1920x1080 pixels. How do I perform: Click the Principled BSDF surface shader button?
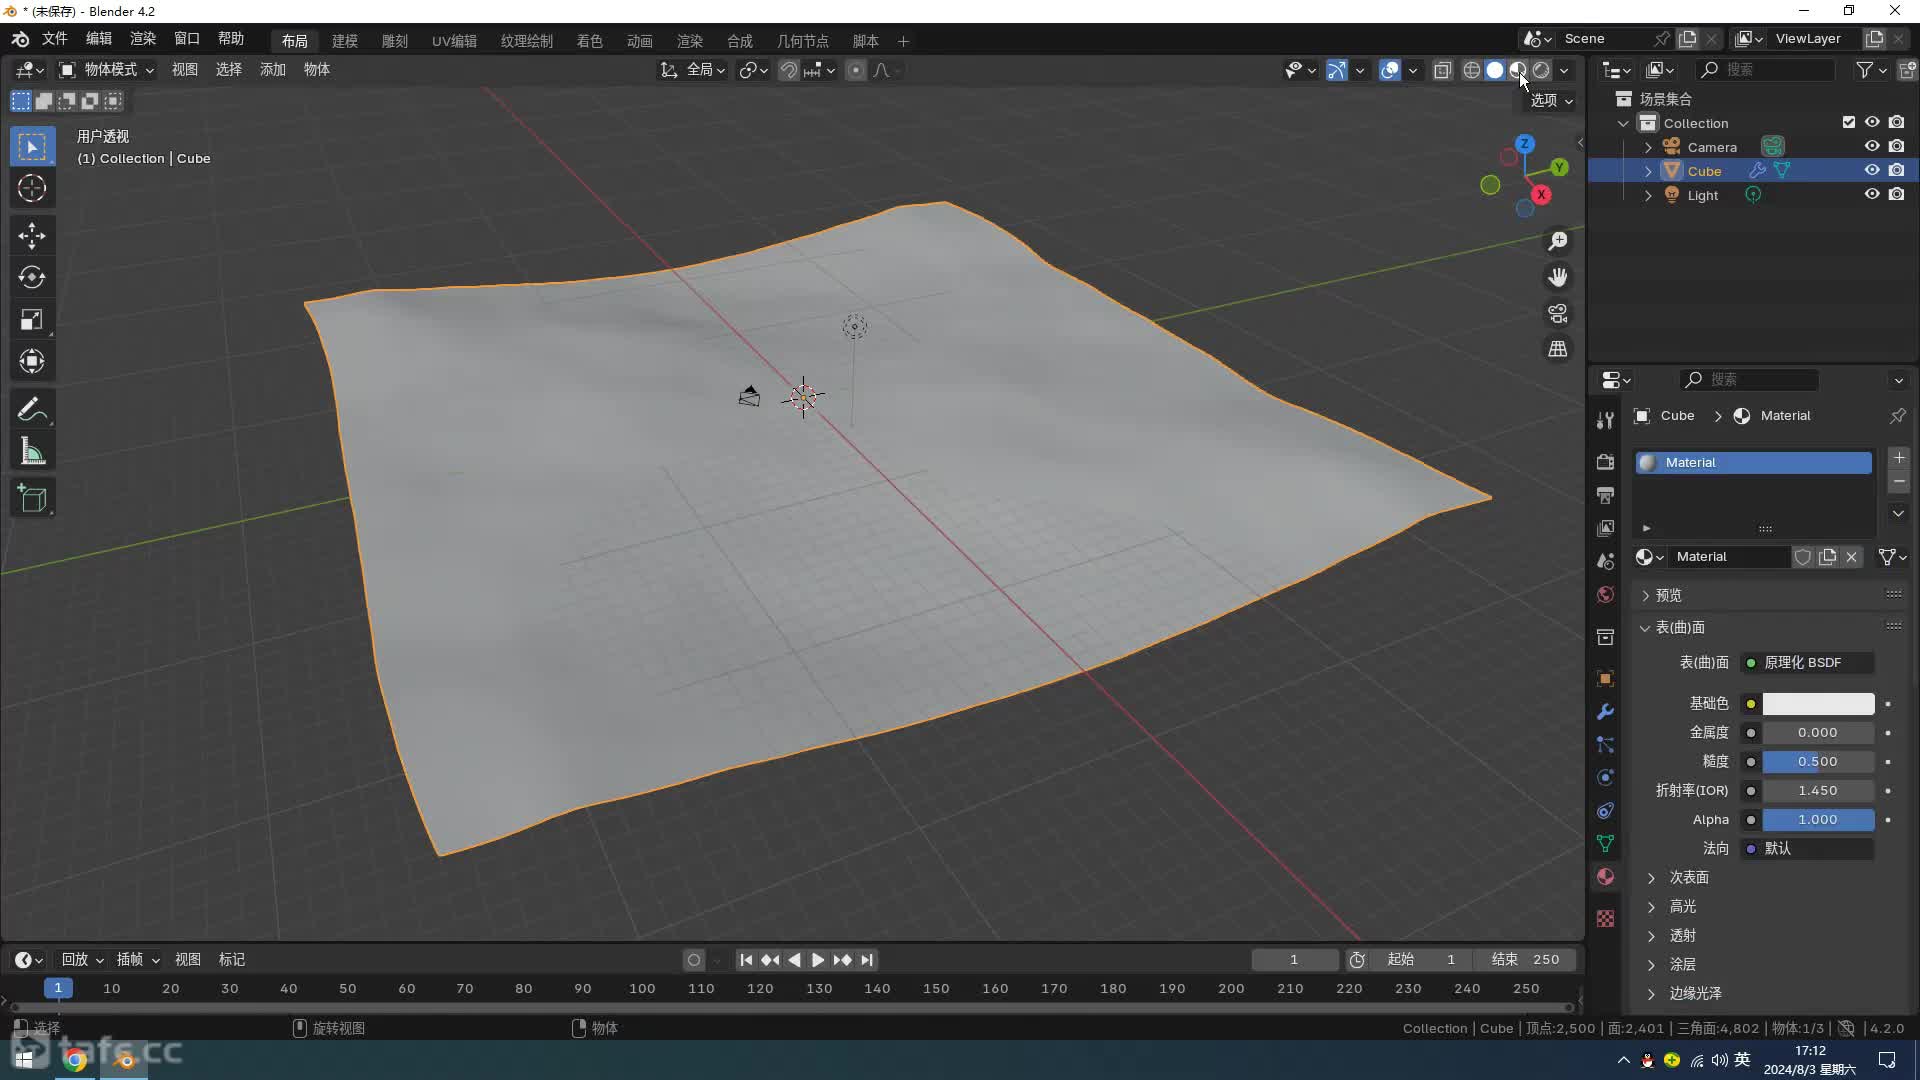click(x=1808, y=662)
